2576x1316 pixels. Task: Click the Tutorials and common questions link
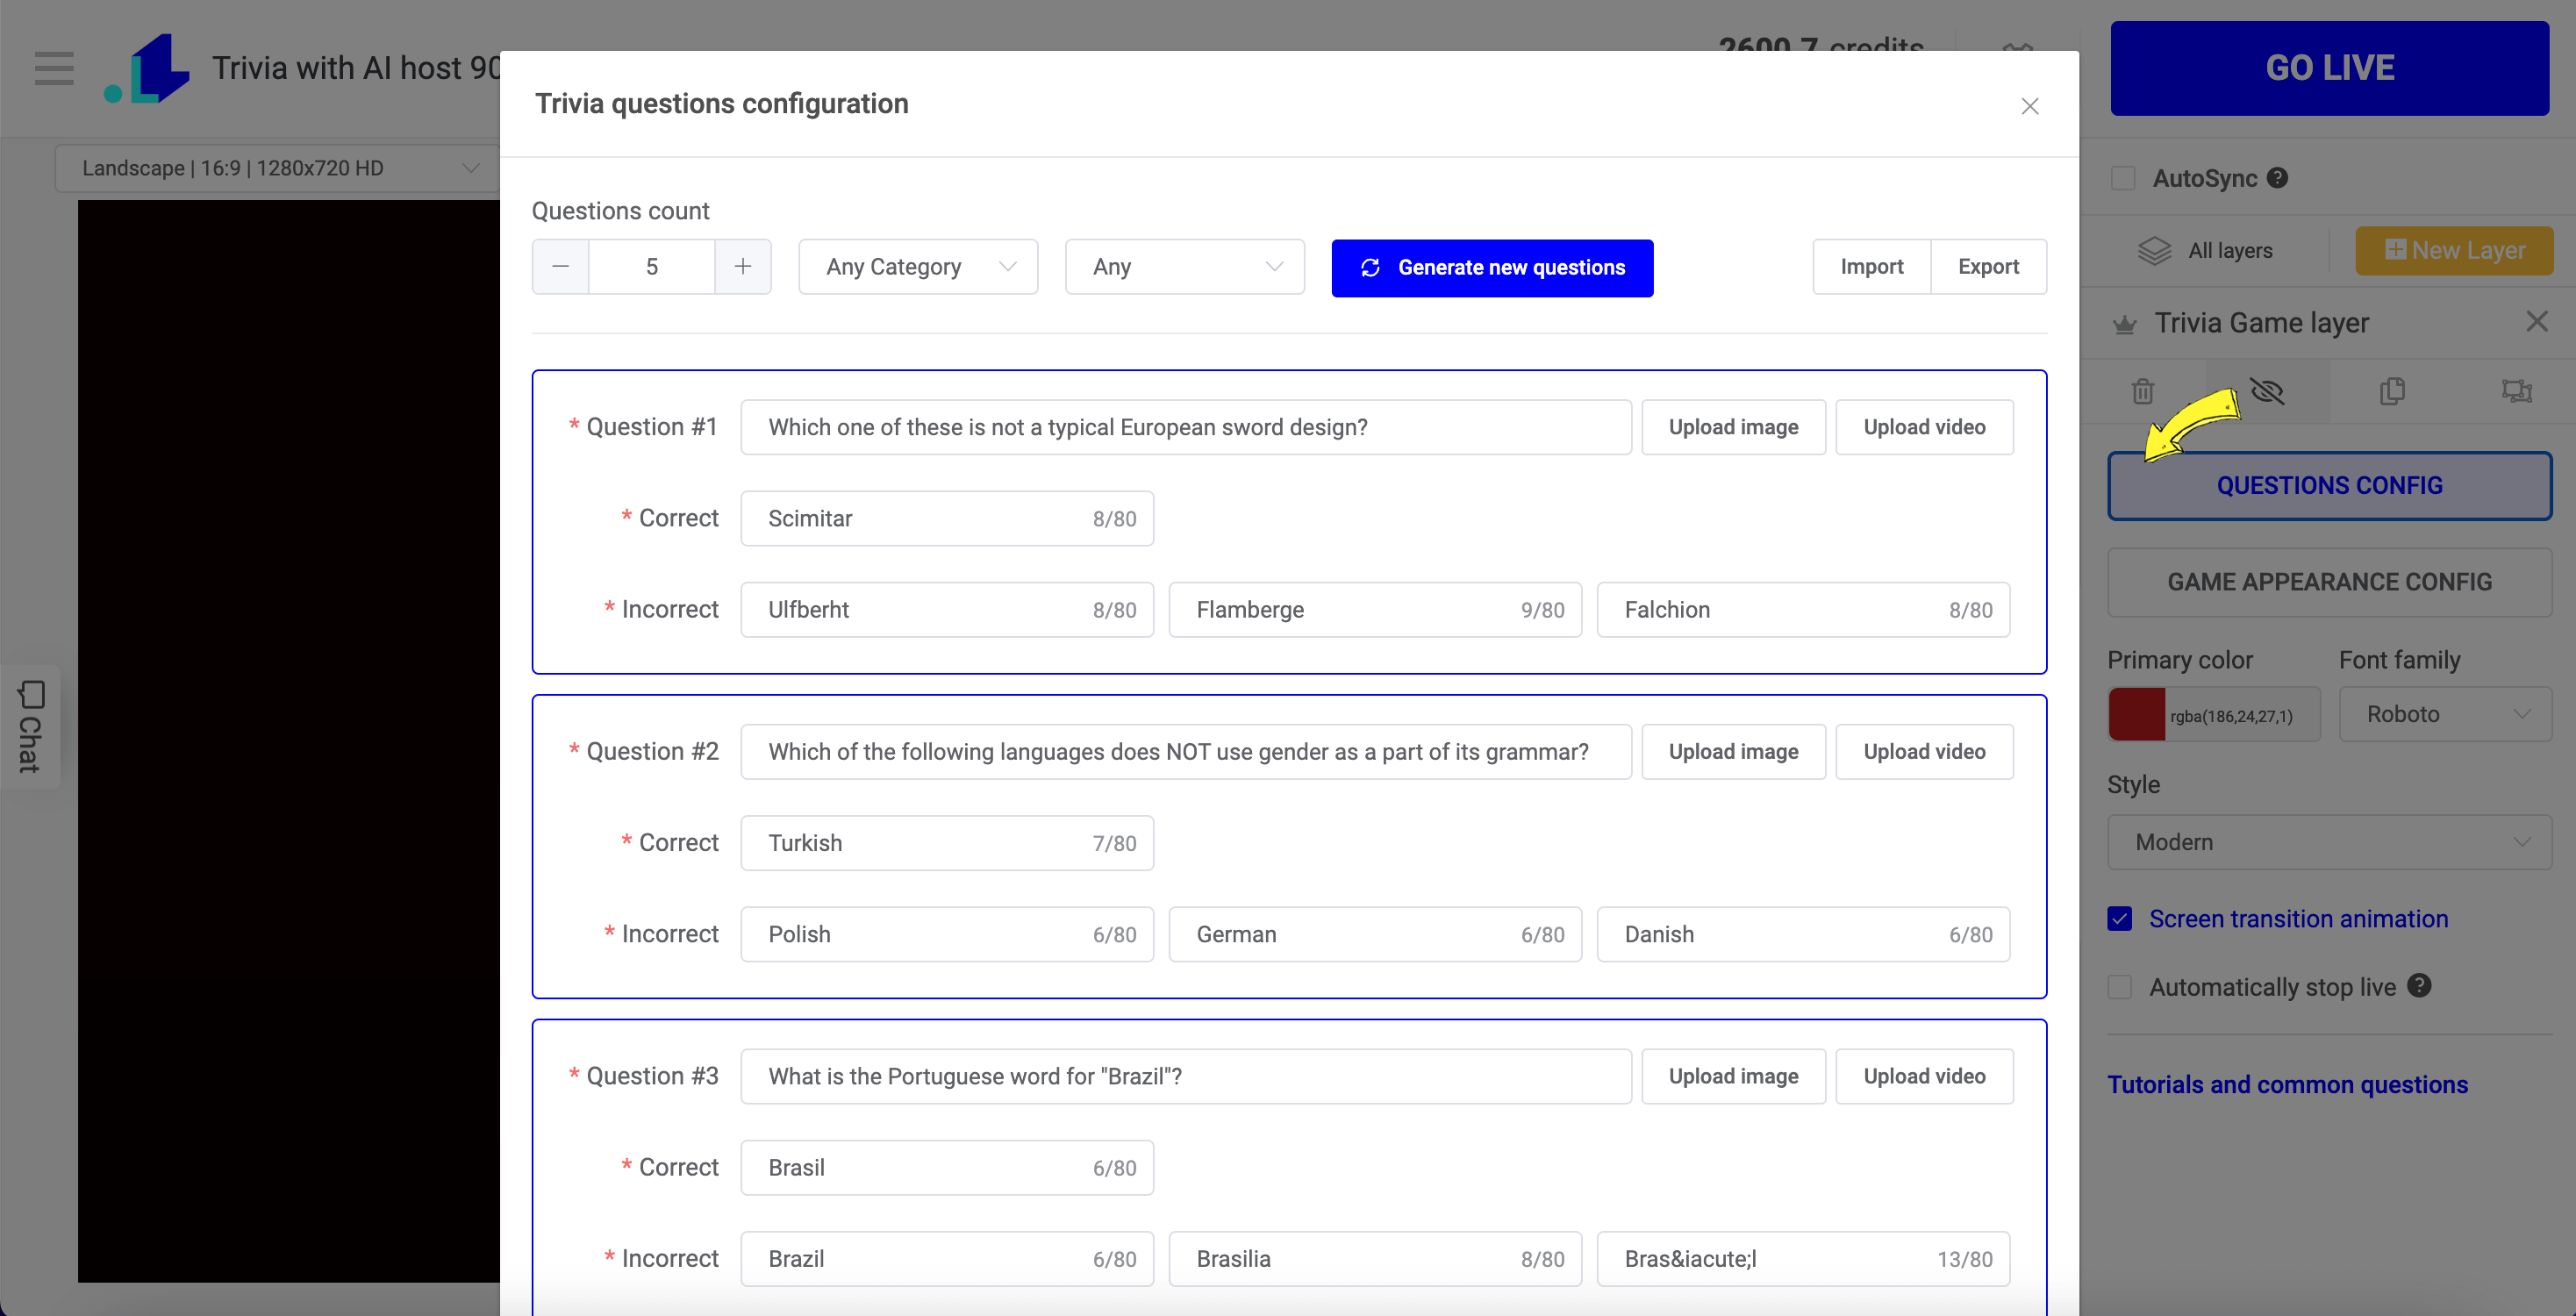[x=2287, y=1083]
